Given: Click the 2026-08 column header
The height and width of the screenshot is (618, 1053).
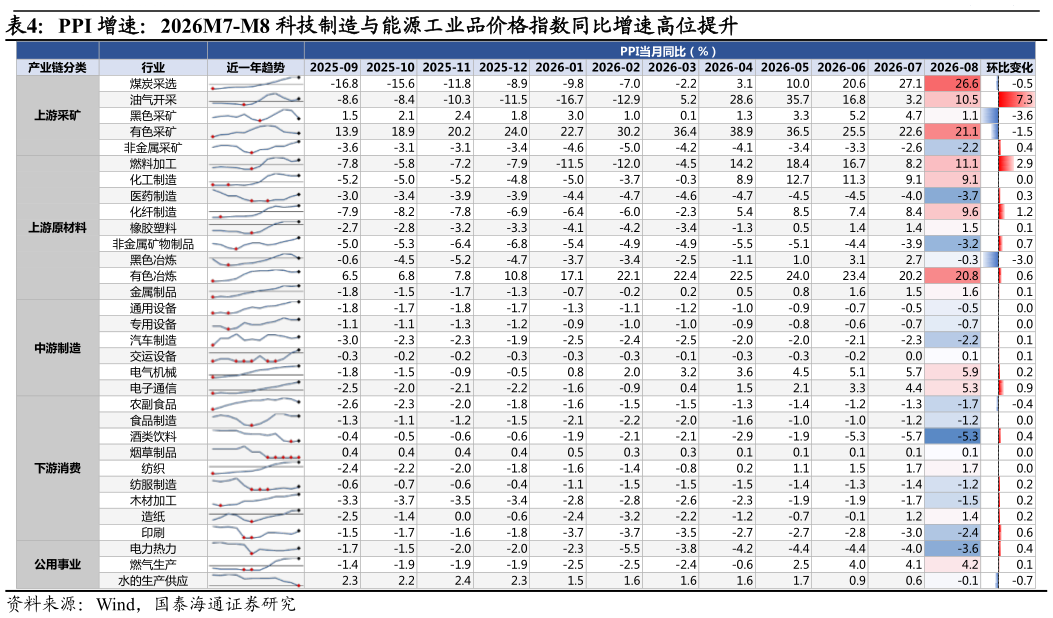Looking at the screenshot, I should click(x=954, y=67).
